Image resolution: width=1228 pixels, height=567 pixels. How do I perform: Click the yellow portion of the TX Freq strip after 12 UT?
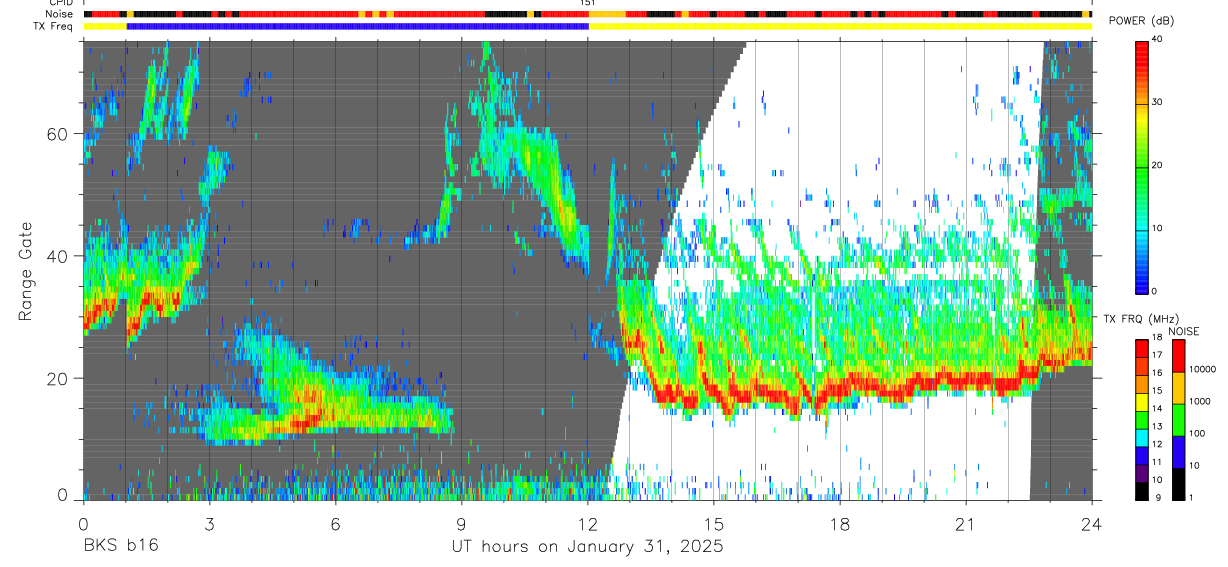point(840,26)
